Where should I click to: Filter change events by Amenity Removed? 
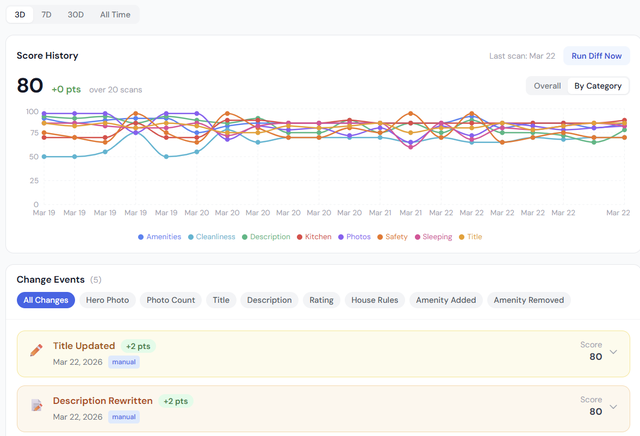click(x=529, y=300)
